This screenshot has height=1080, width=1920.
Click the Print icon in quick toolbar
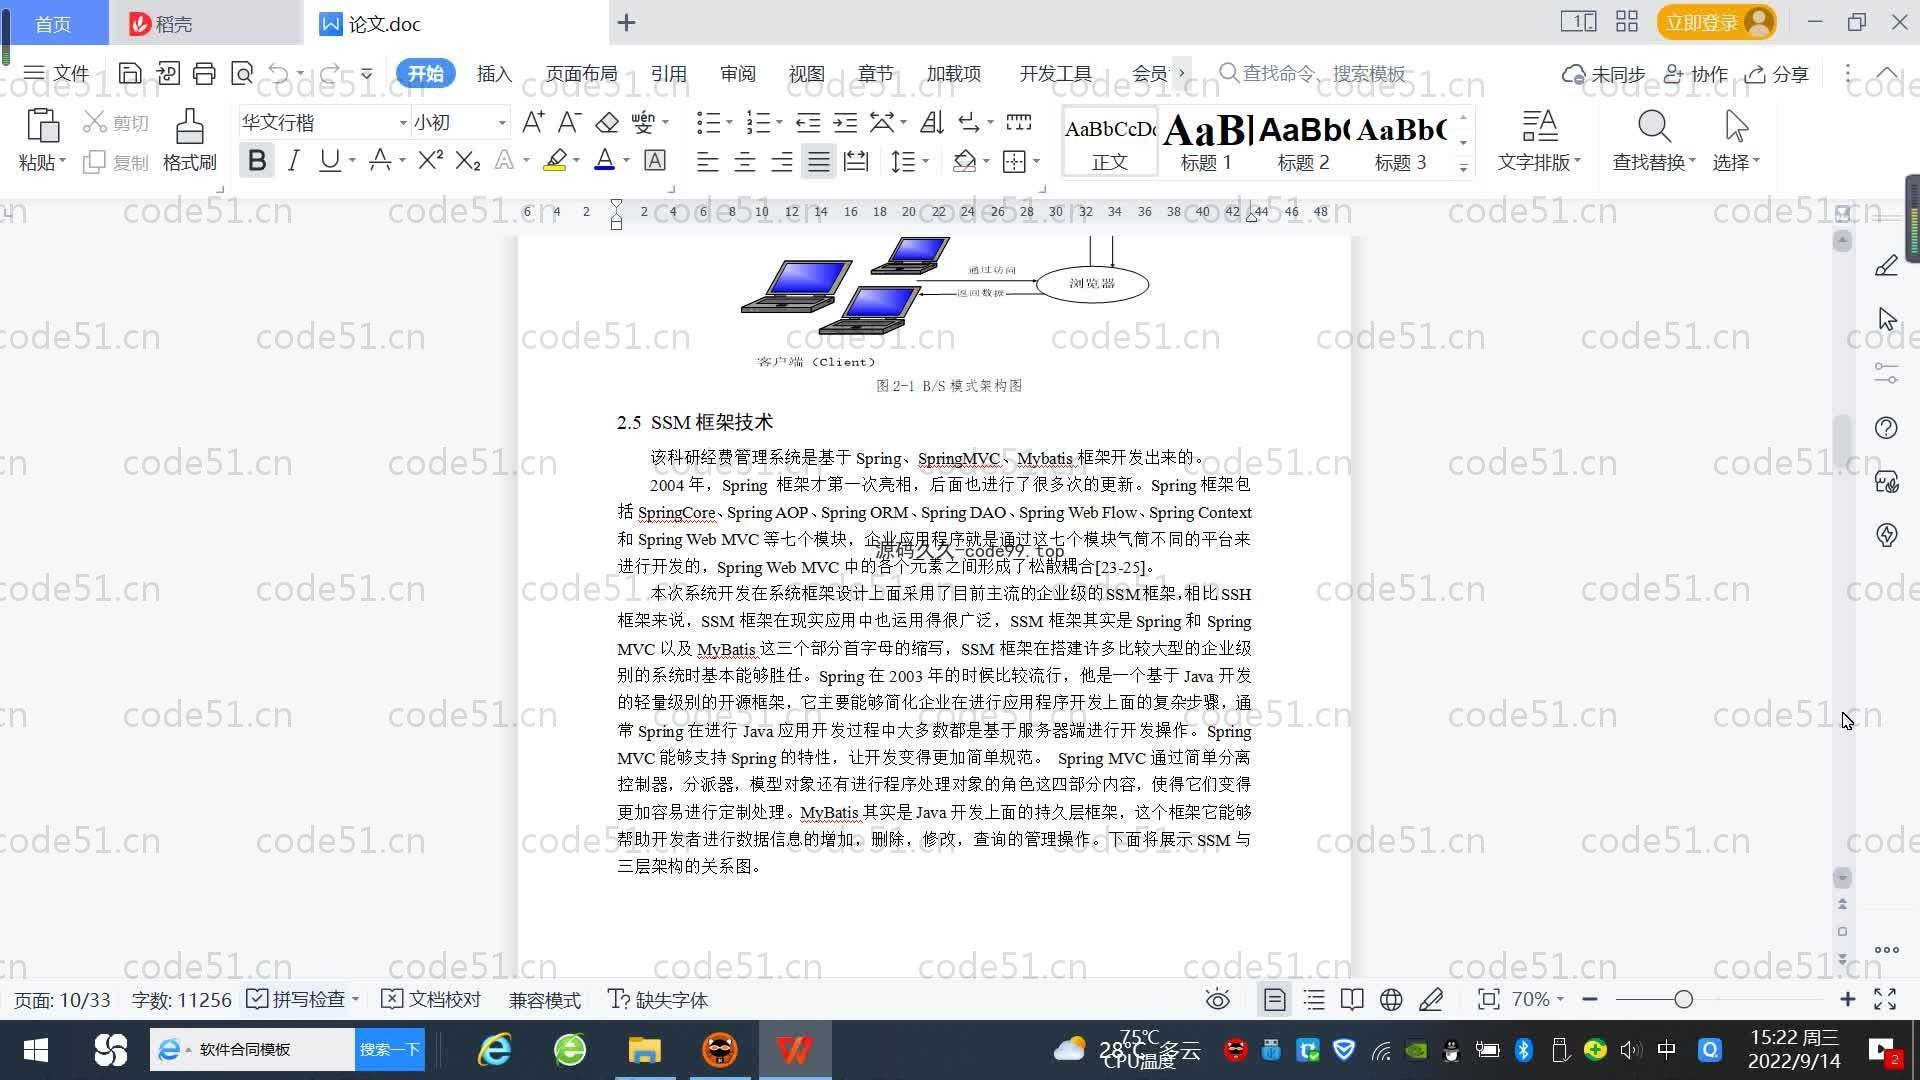[204, 73]
